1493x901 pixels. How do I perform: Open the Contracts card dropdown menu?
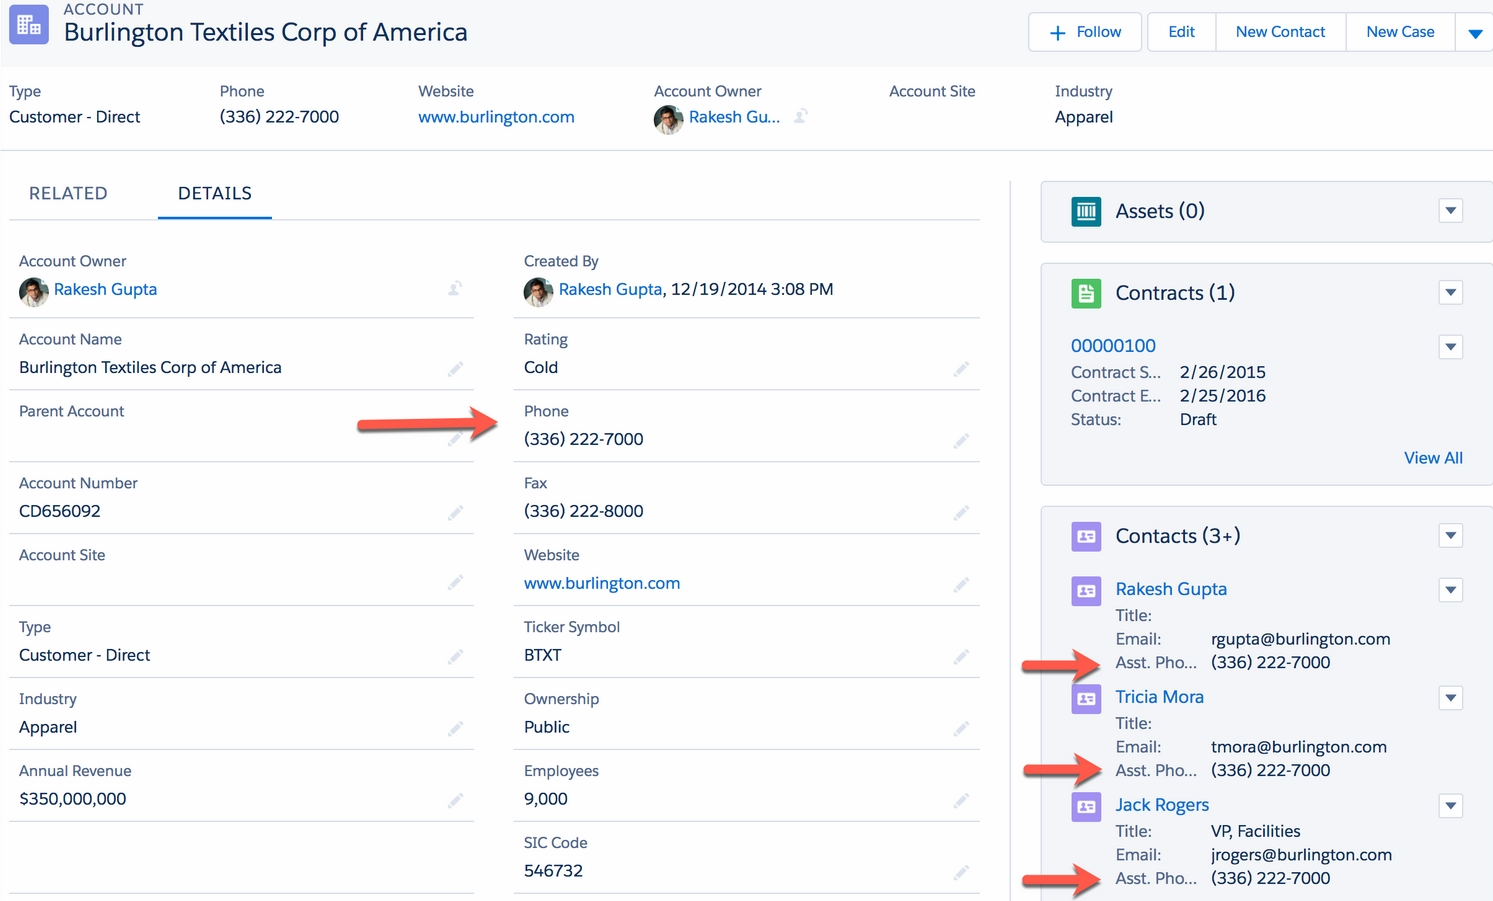[1451, 293]
